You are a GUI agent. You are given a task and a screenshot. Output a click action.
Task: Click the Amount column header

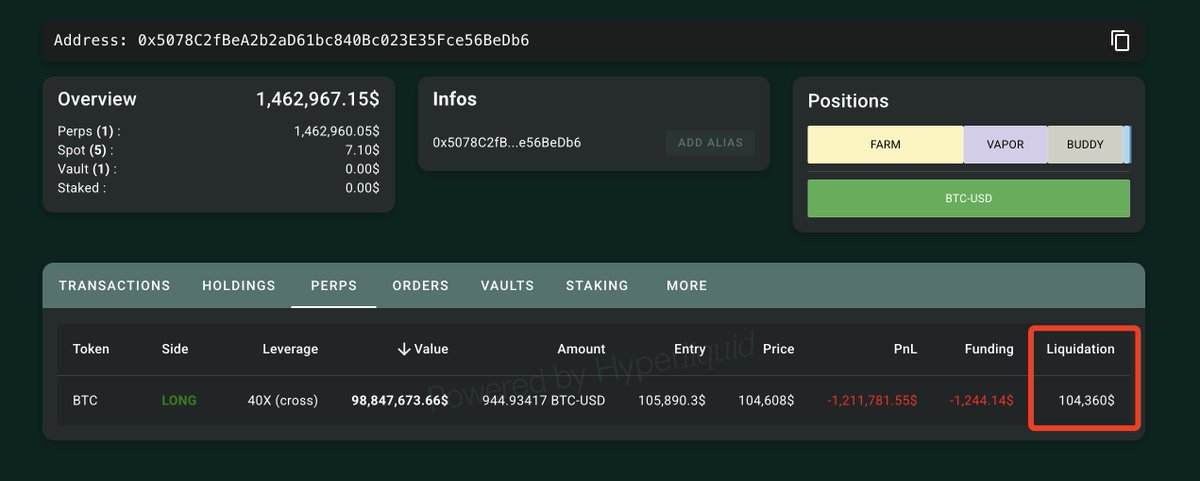(x=582, y=349)
